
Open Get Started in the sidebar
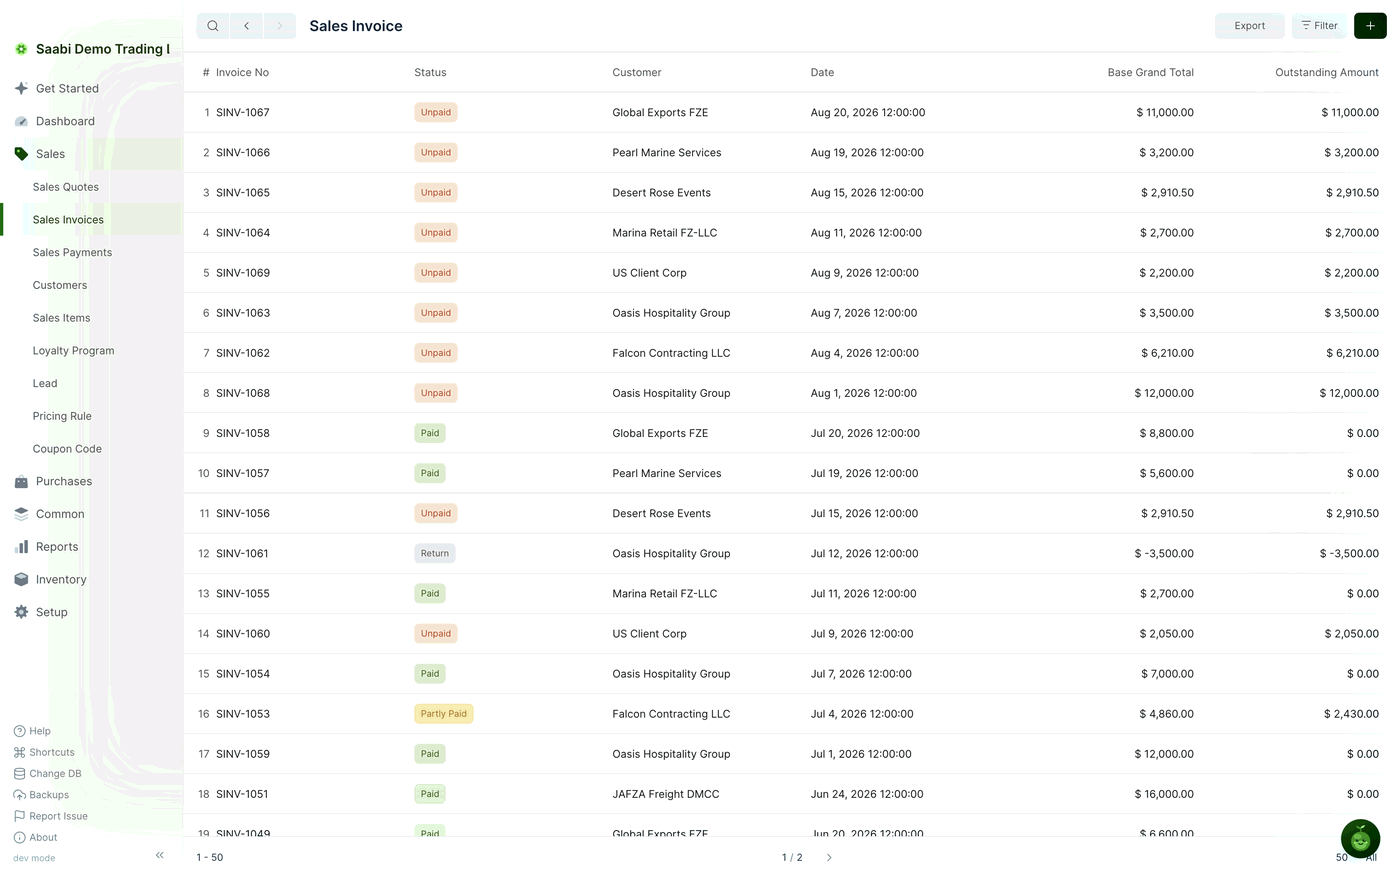[x=67, y=89]
